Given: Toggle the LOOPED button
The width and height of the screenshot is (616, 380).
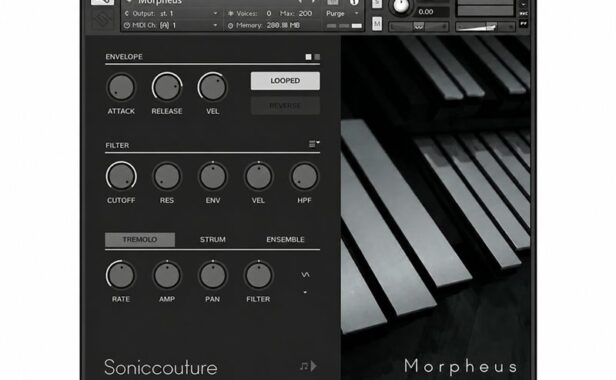Looking at the screenshot, I should click(x=285, y=81).
